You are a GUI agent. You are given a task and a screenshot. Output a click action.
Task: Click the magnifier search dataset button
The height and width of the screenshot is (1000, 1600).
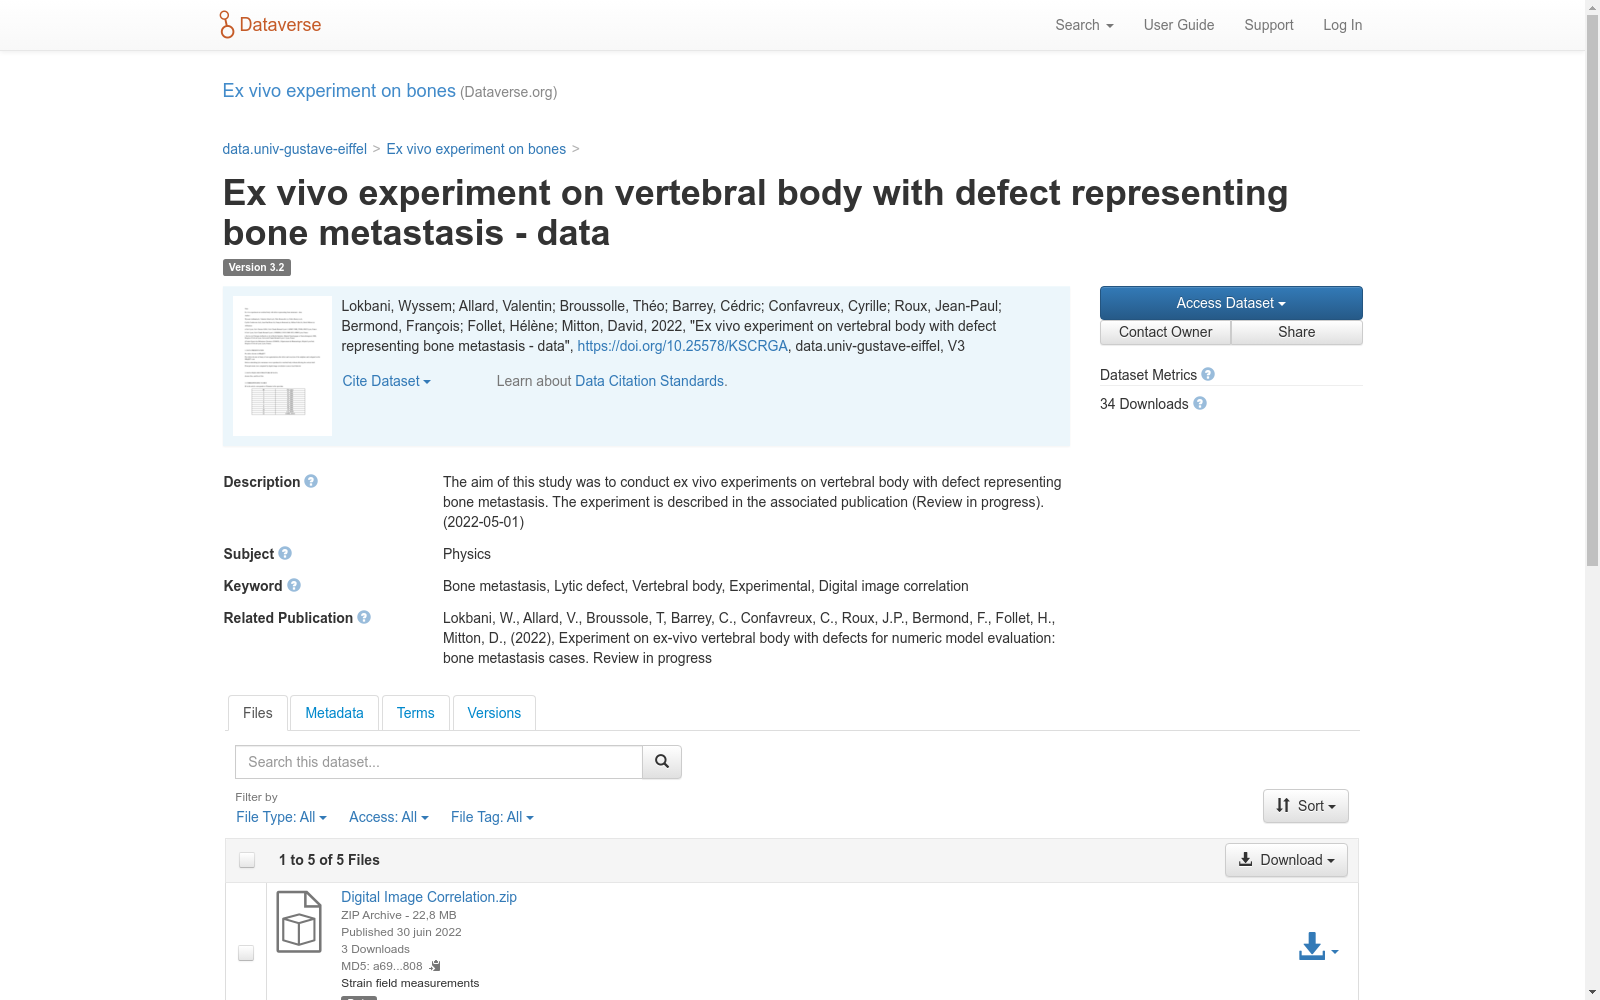pos(662,762)
